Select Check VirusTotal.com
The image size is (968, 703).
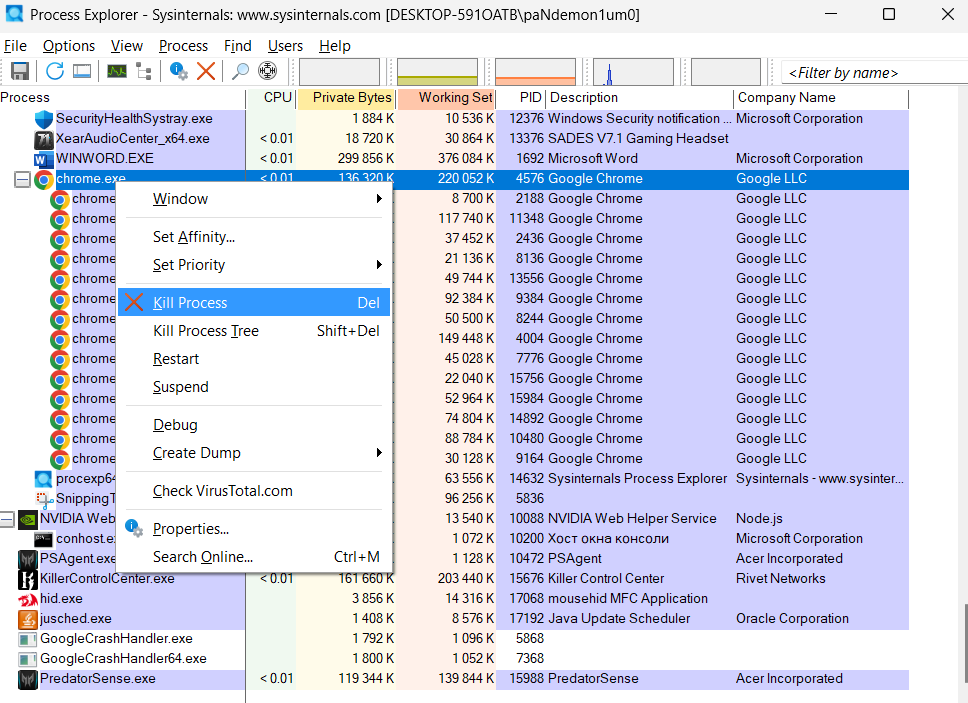pyautogui.click(x=254, y=491)
